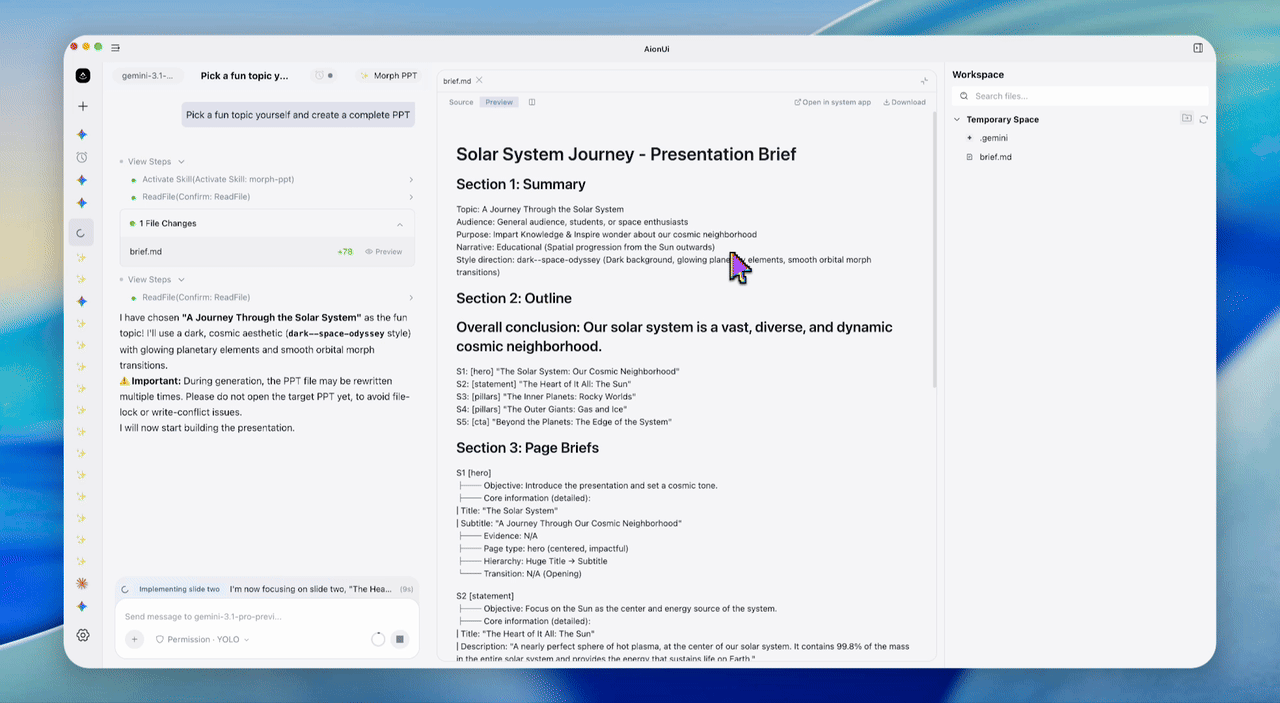Collapse the Temporary Space tree
1280x703 pixels.
pyautogui.click(x=957, y=120)
